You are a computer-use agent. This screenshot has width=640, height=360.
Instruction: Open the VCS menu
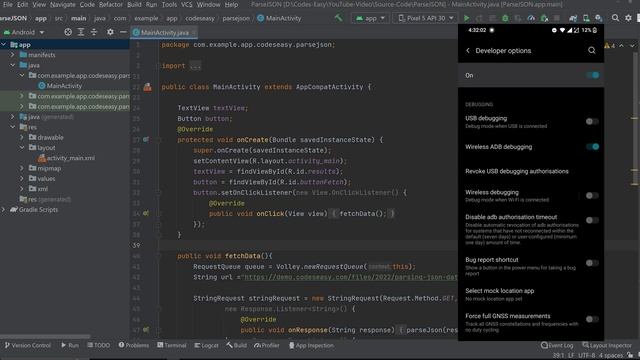187,4
